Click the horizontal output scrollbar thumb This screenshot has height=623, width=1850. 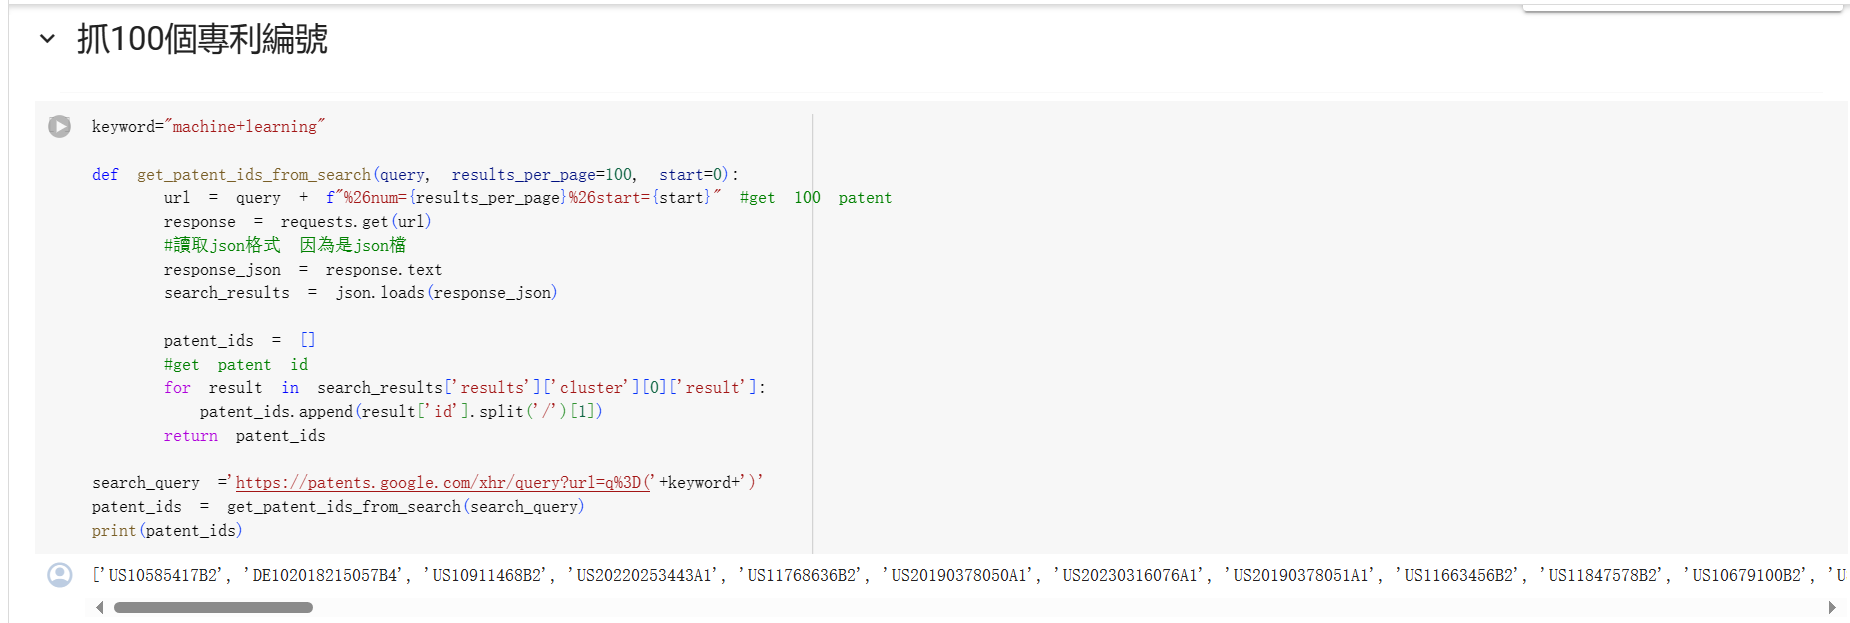coord(213,607)
